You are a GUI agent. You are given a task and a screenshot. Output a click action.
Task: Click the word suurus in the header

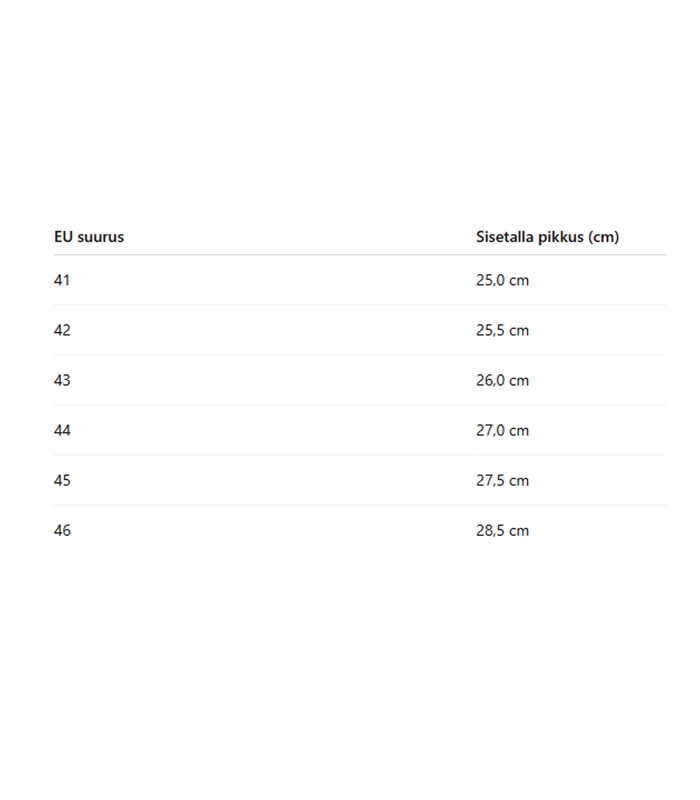pos(100,238)
